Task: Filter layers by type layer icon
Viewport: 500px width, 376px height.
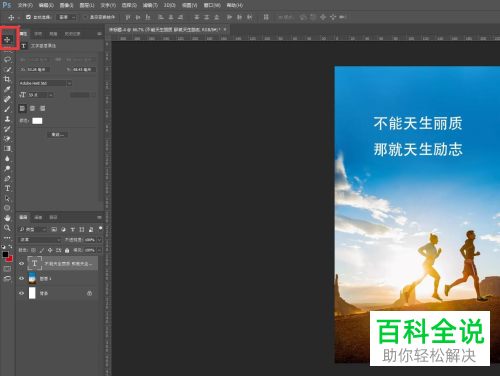Action: point(73,229)
